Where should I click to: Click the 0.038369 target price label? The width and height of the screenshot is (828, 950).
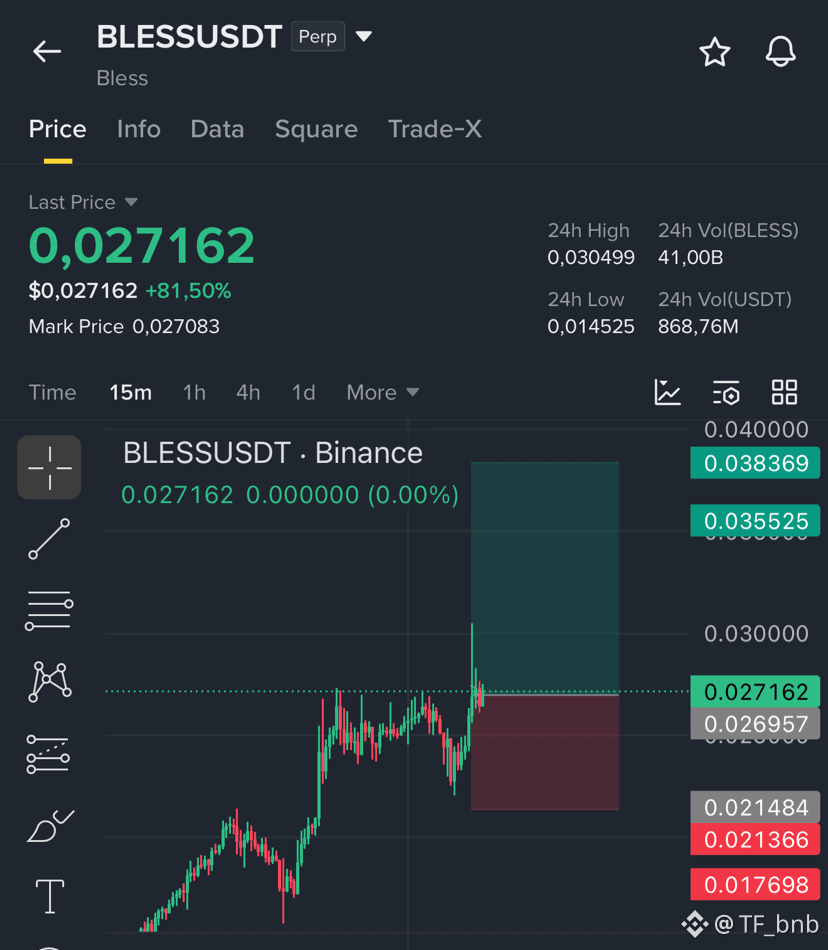click(755, 463)
